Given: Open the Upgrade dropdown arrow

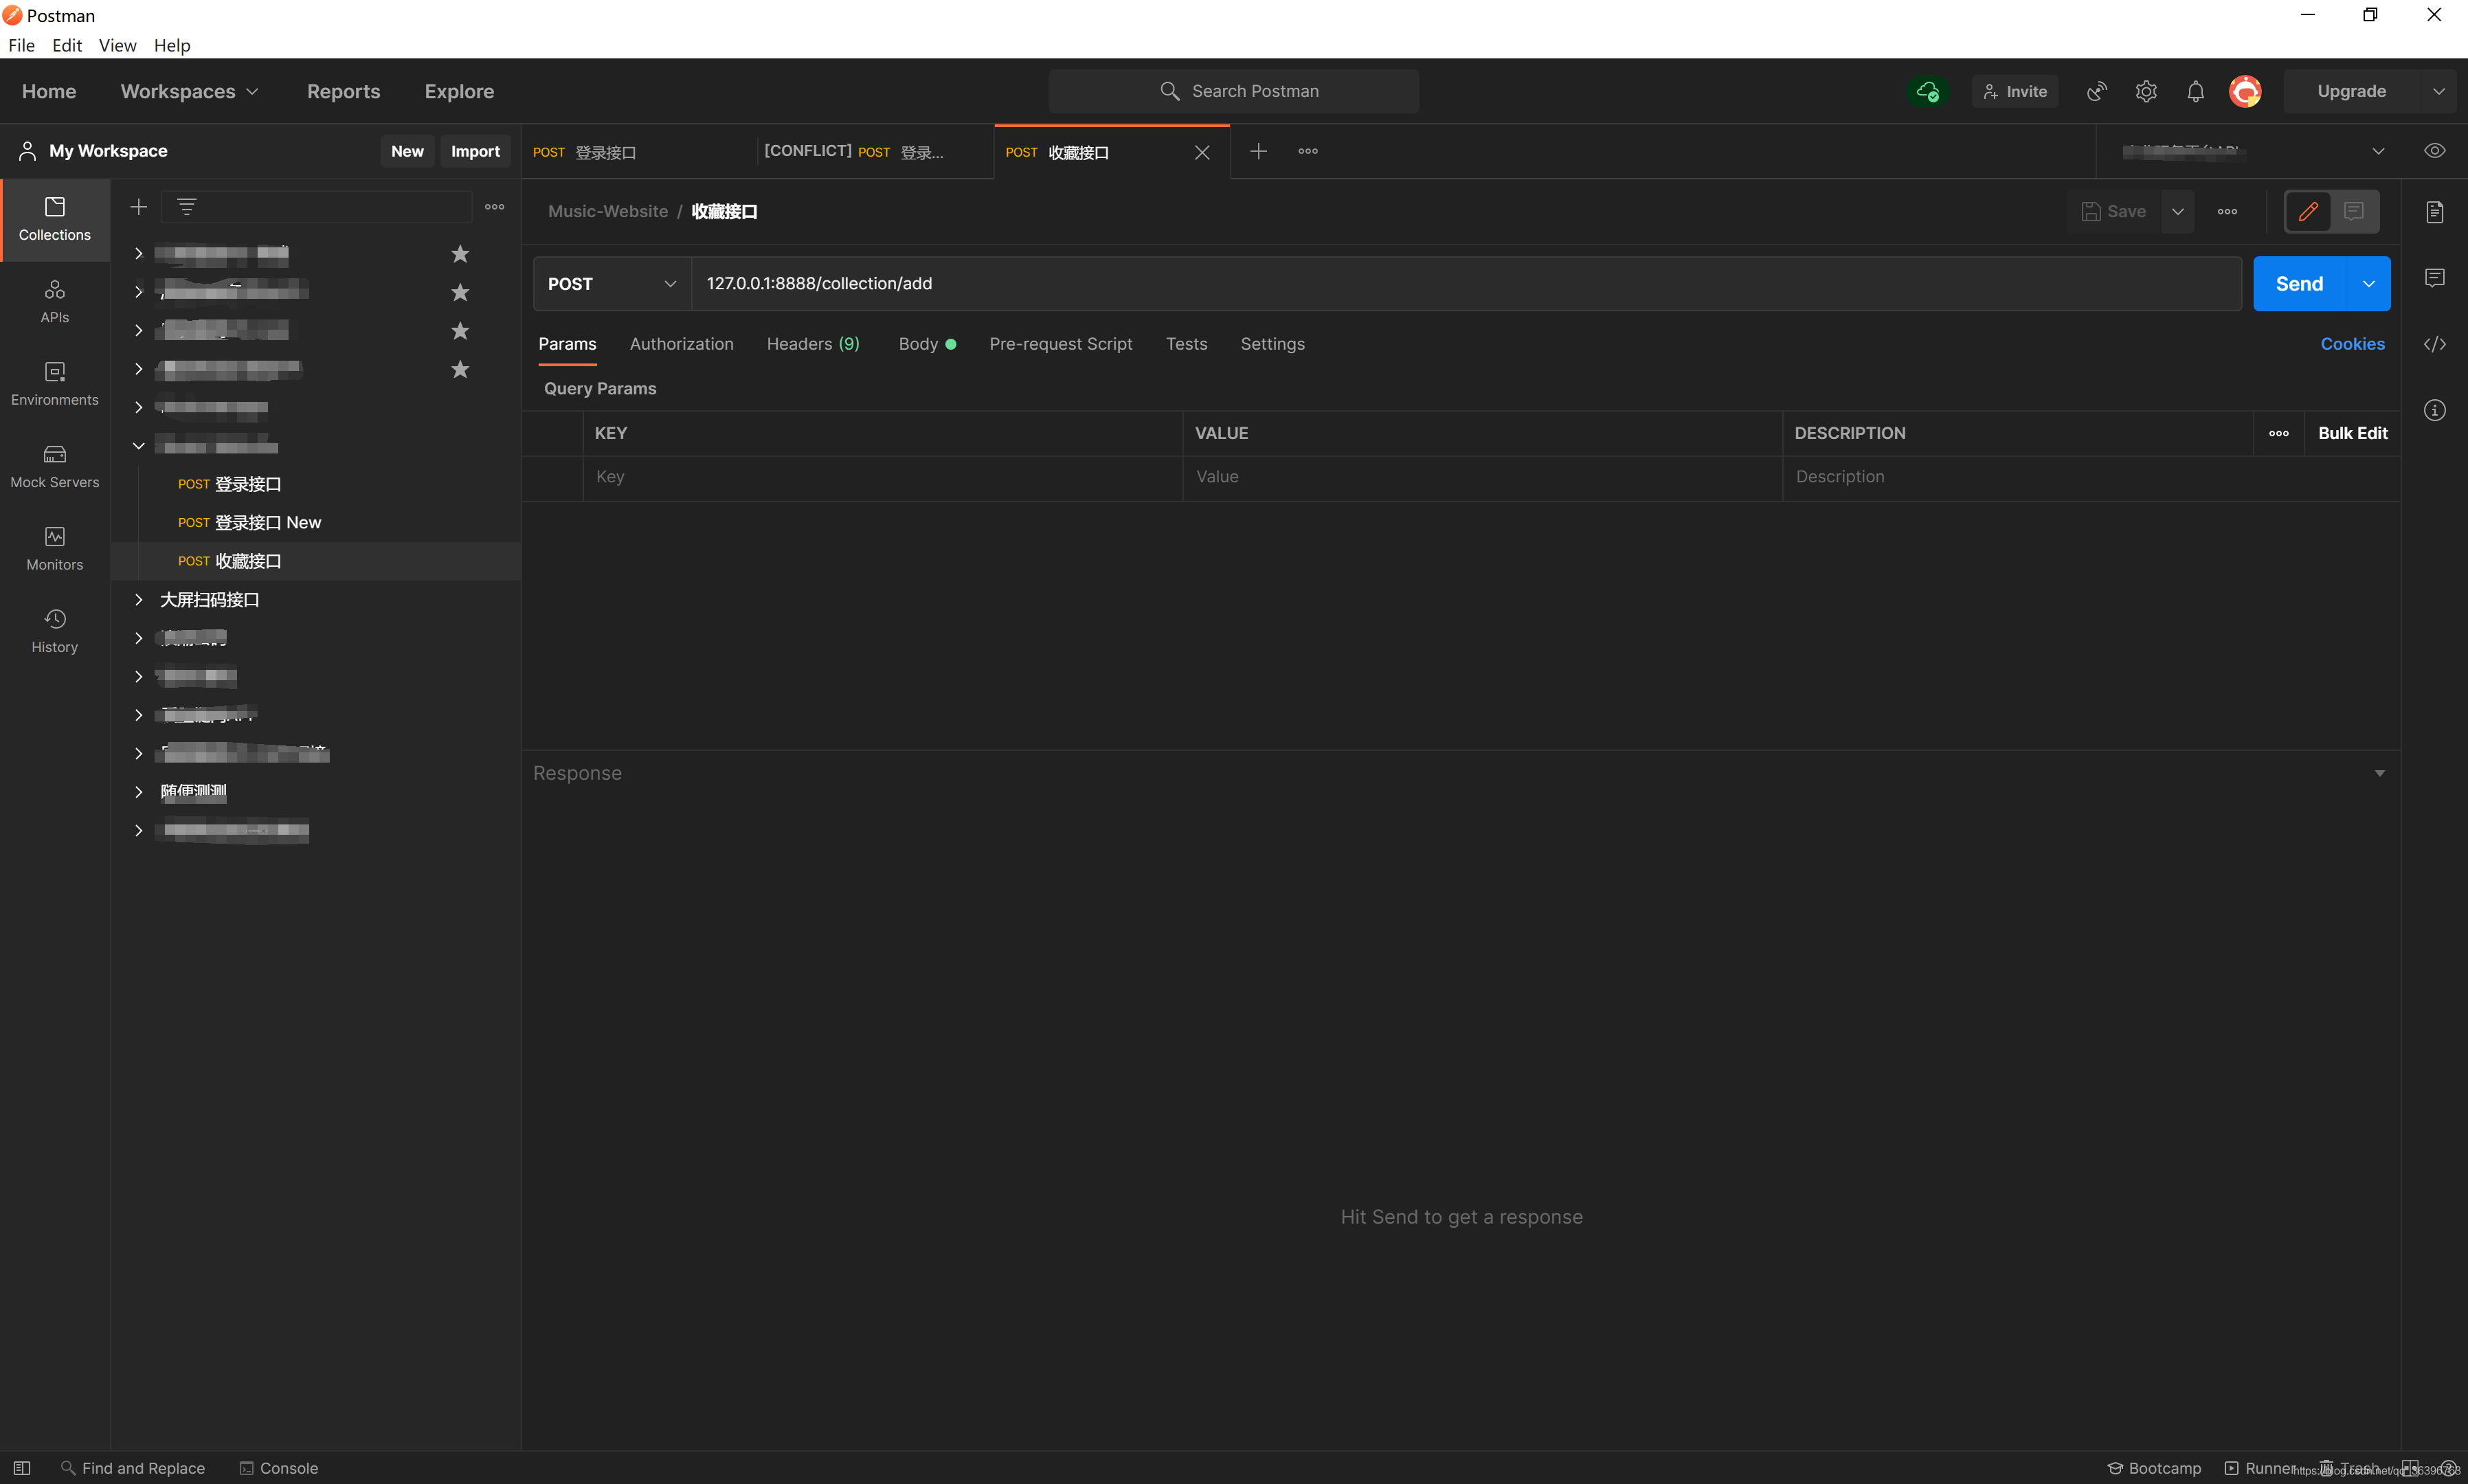Looking at the screenshot, I should click(2439, 92).
